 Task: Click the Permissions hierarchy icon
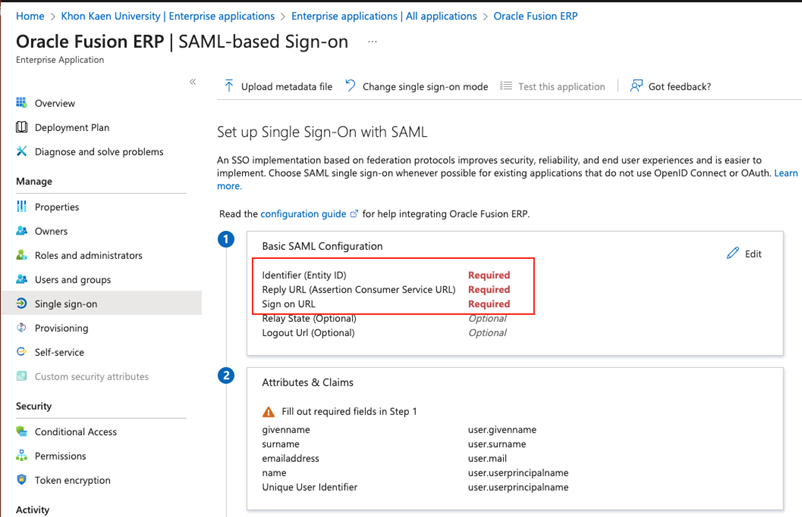tap(21, 455)
